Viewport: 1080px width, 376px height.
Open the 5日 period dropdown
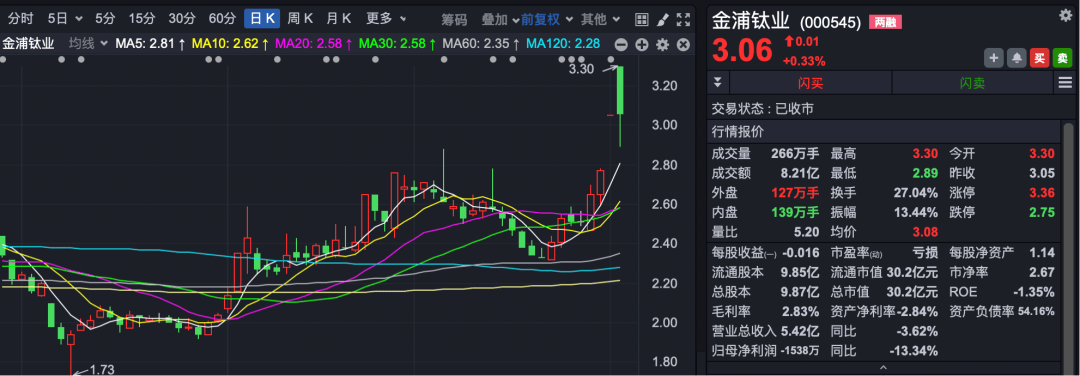tap(65, 19)
